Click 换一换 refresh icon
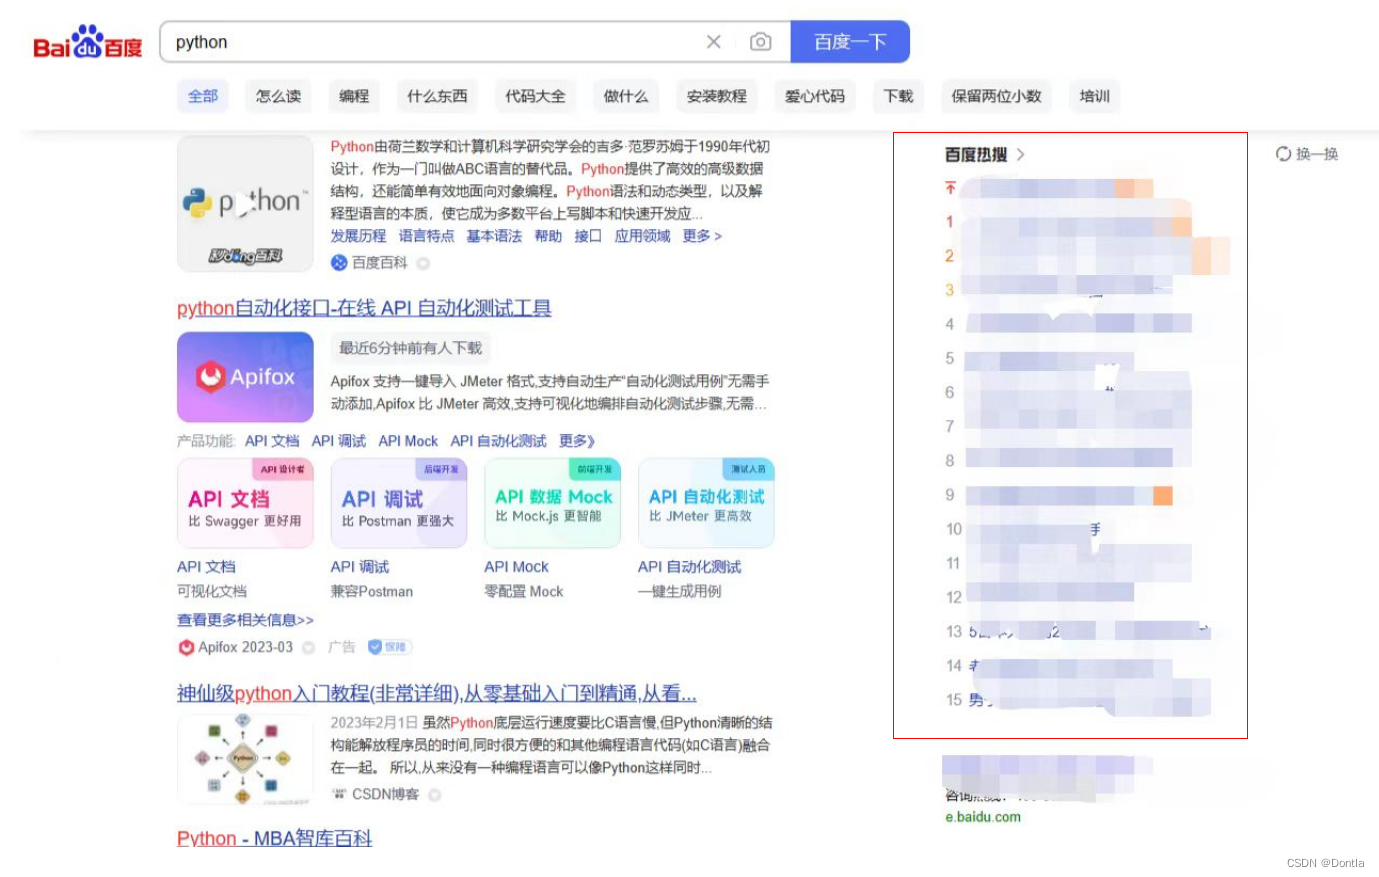This screenshot has width=1379, height=877. coord(1283,154)
